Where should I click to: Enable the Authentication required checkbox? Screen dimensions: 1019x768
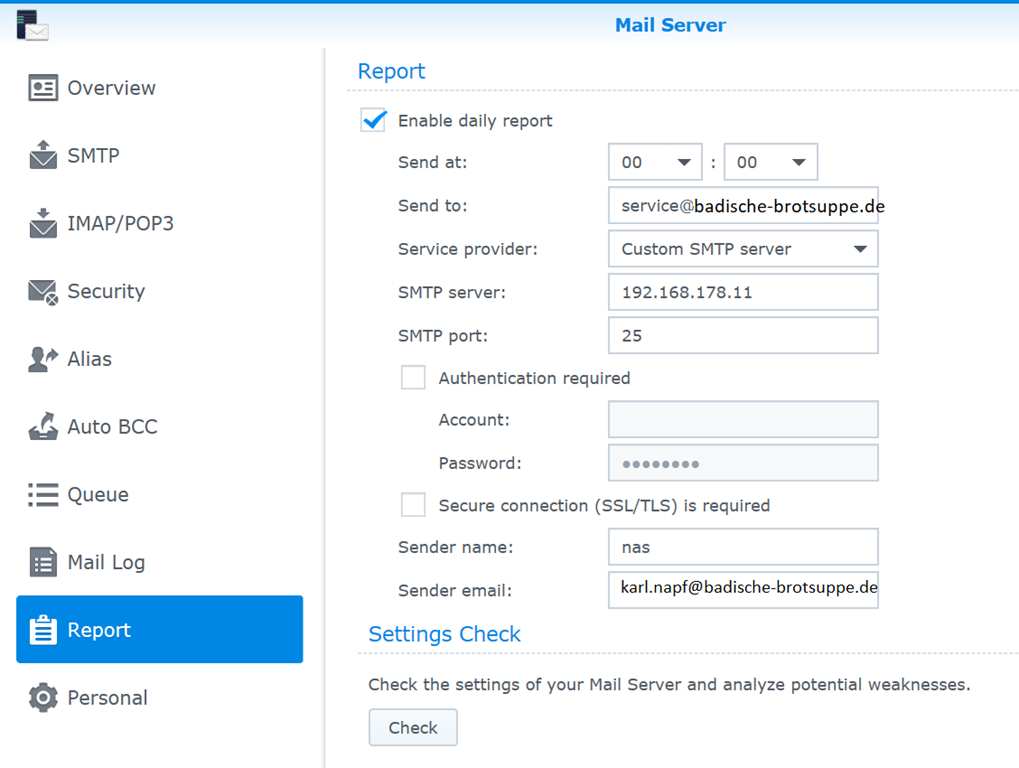click(413, 378)
